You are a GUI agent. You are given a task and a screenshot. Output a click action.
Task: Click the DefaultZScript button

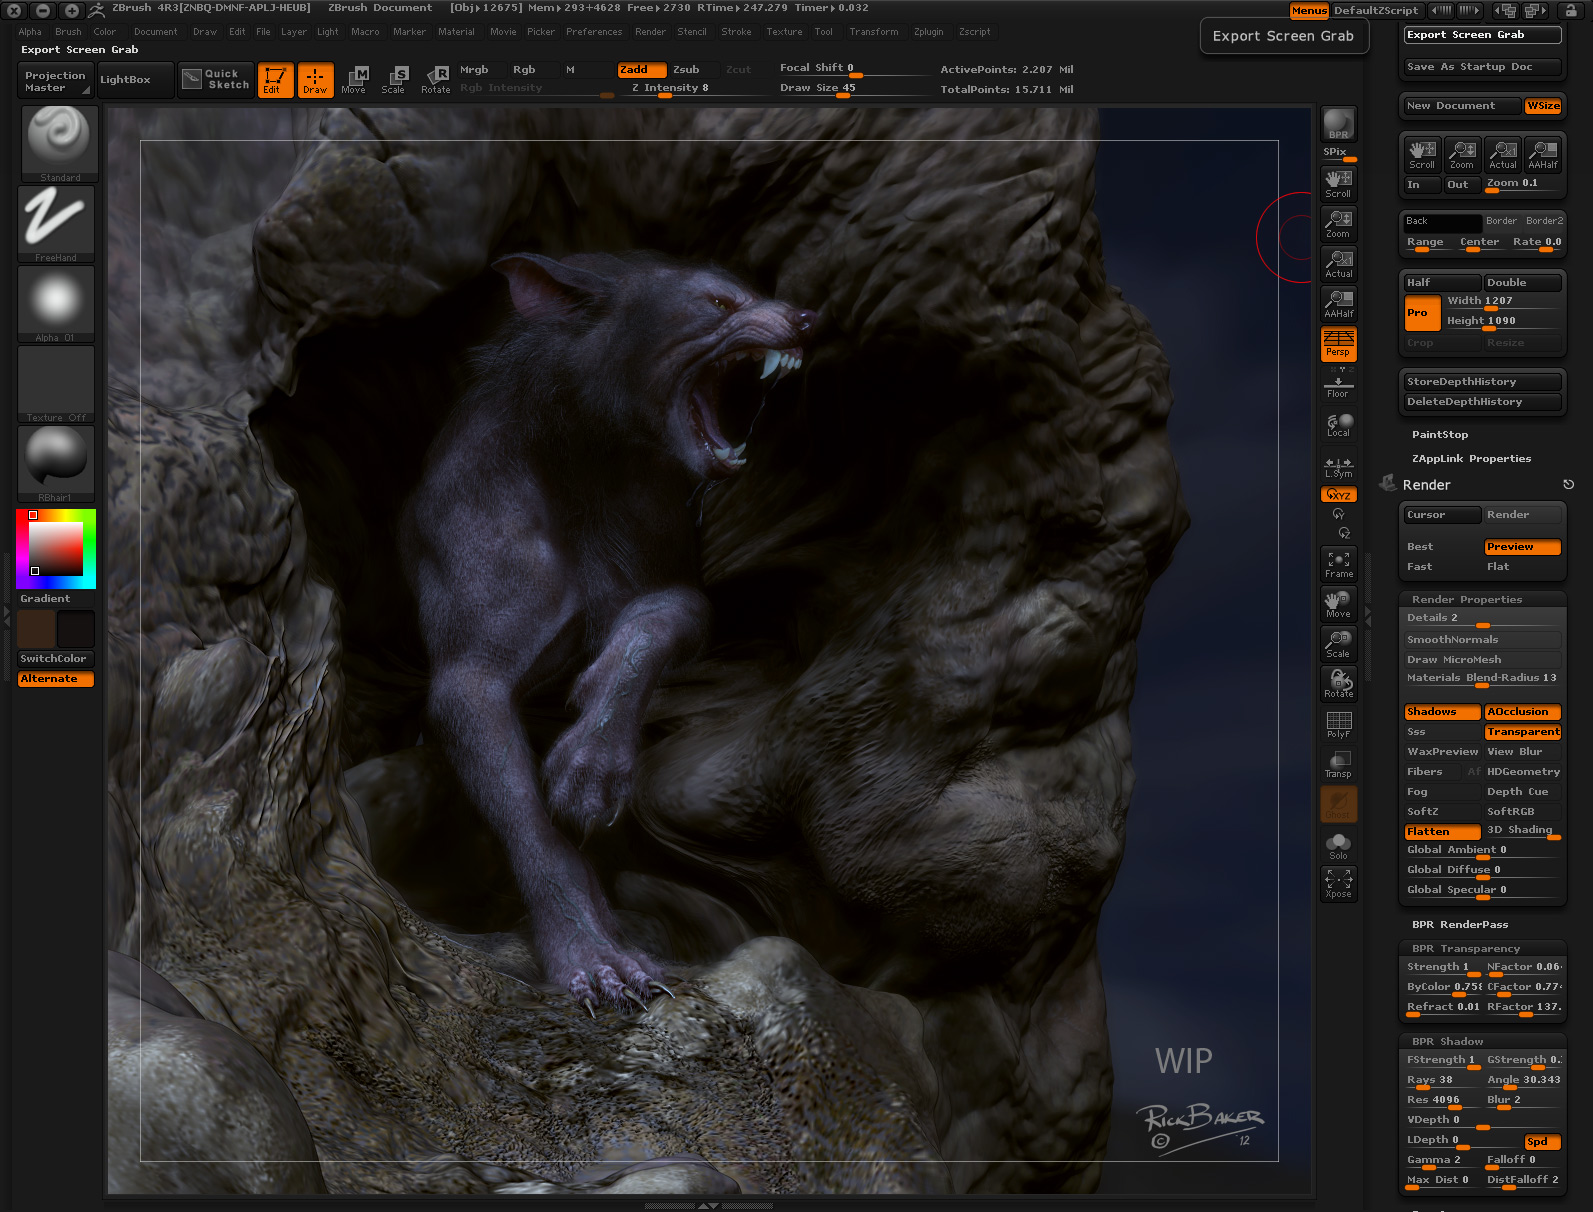tap(1376, 10)
